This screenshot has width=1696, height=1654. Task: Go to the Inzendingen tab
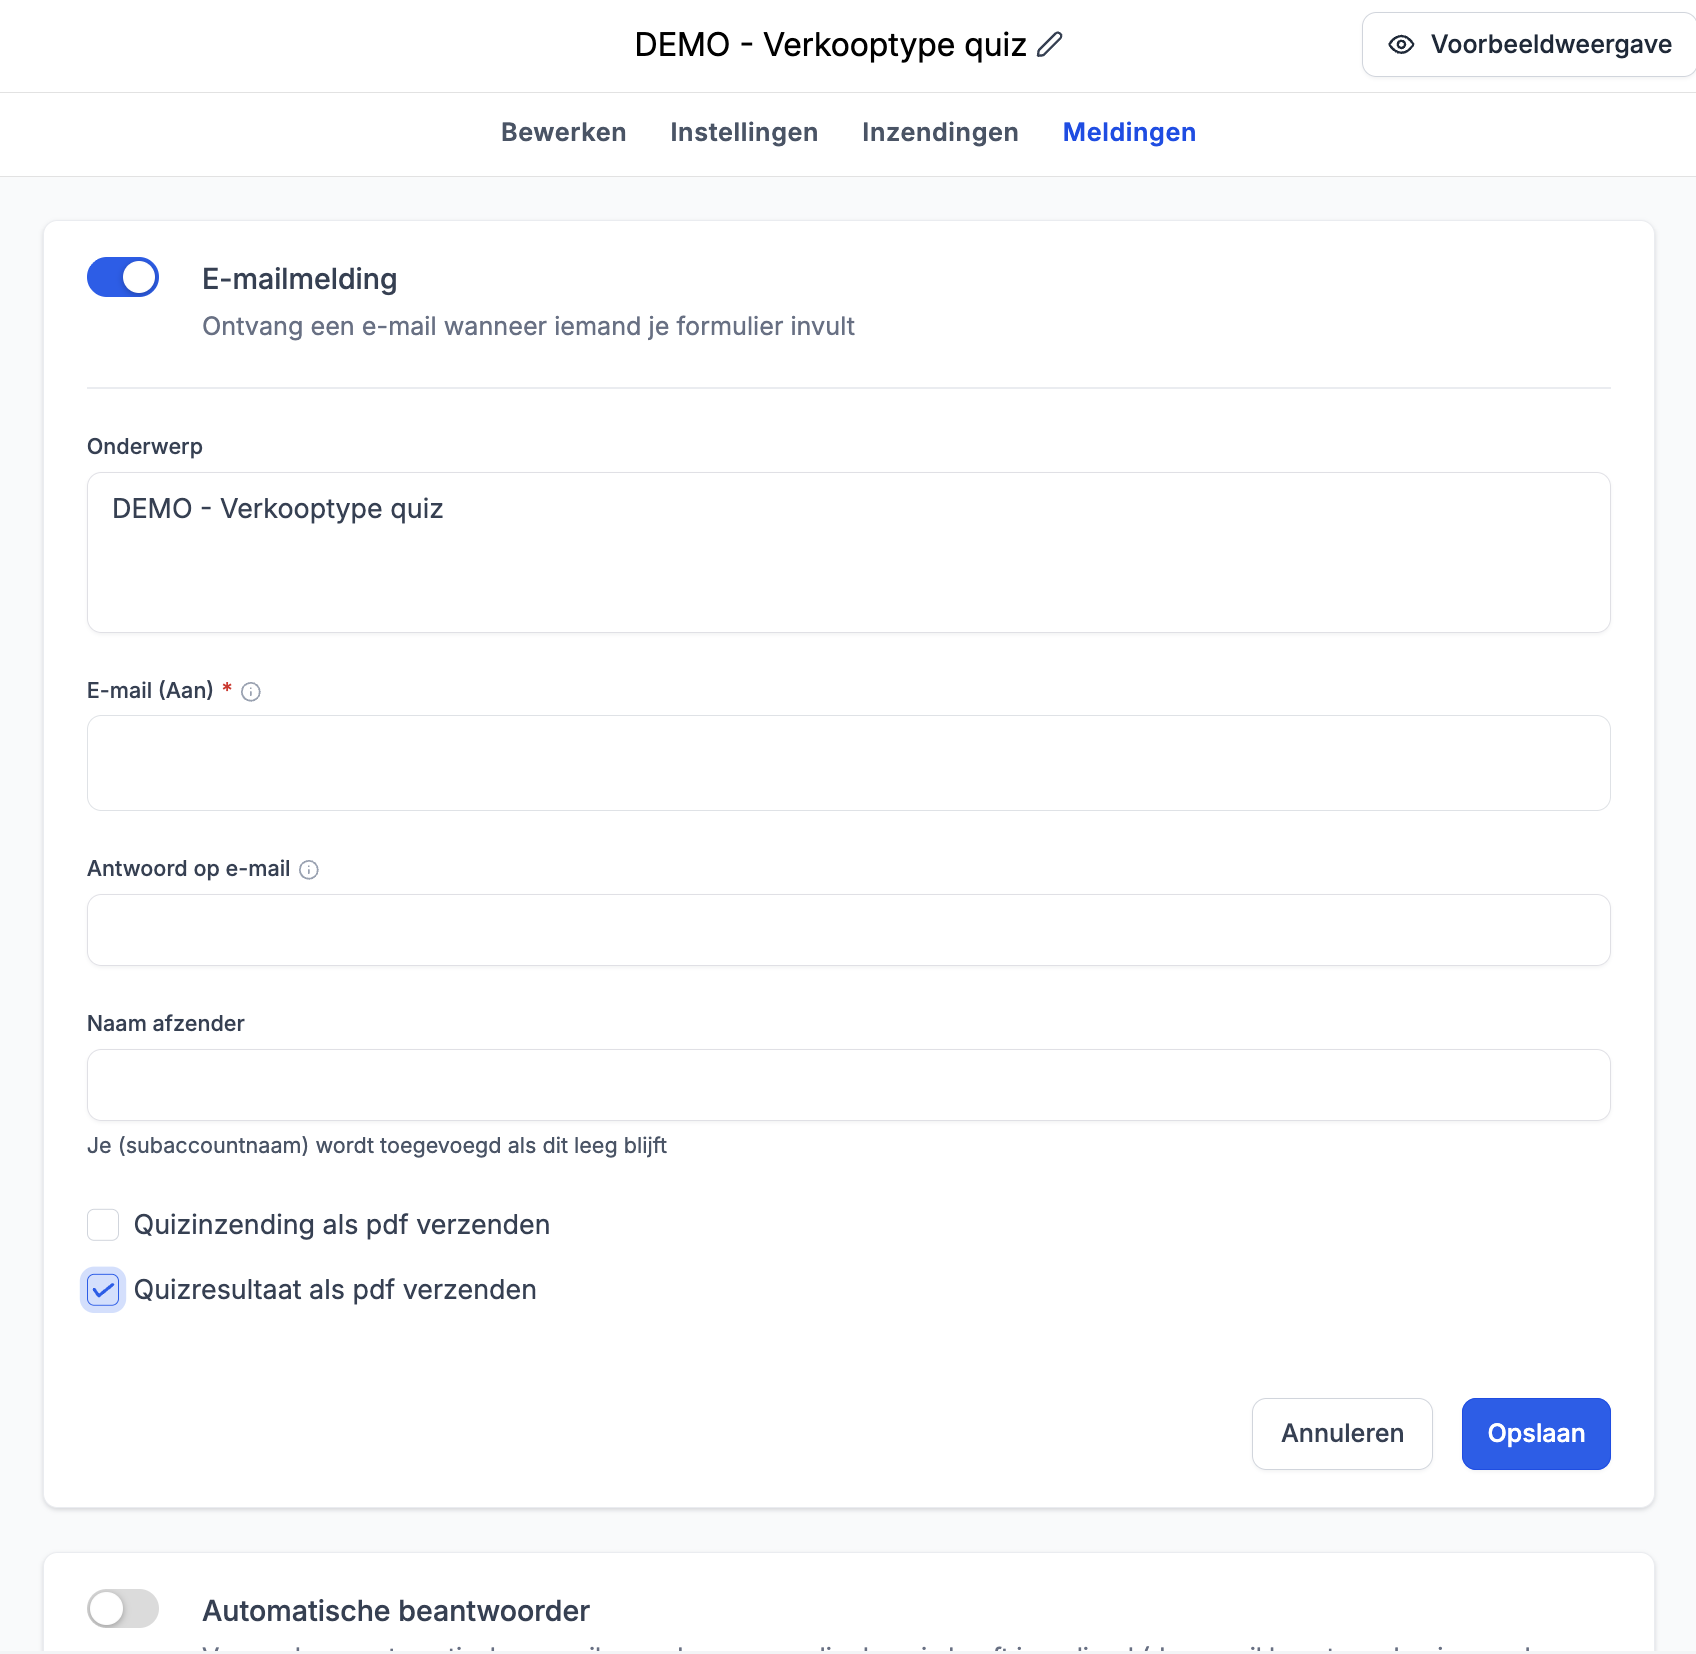[940, 132]
